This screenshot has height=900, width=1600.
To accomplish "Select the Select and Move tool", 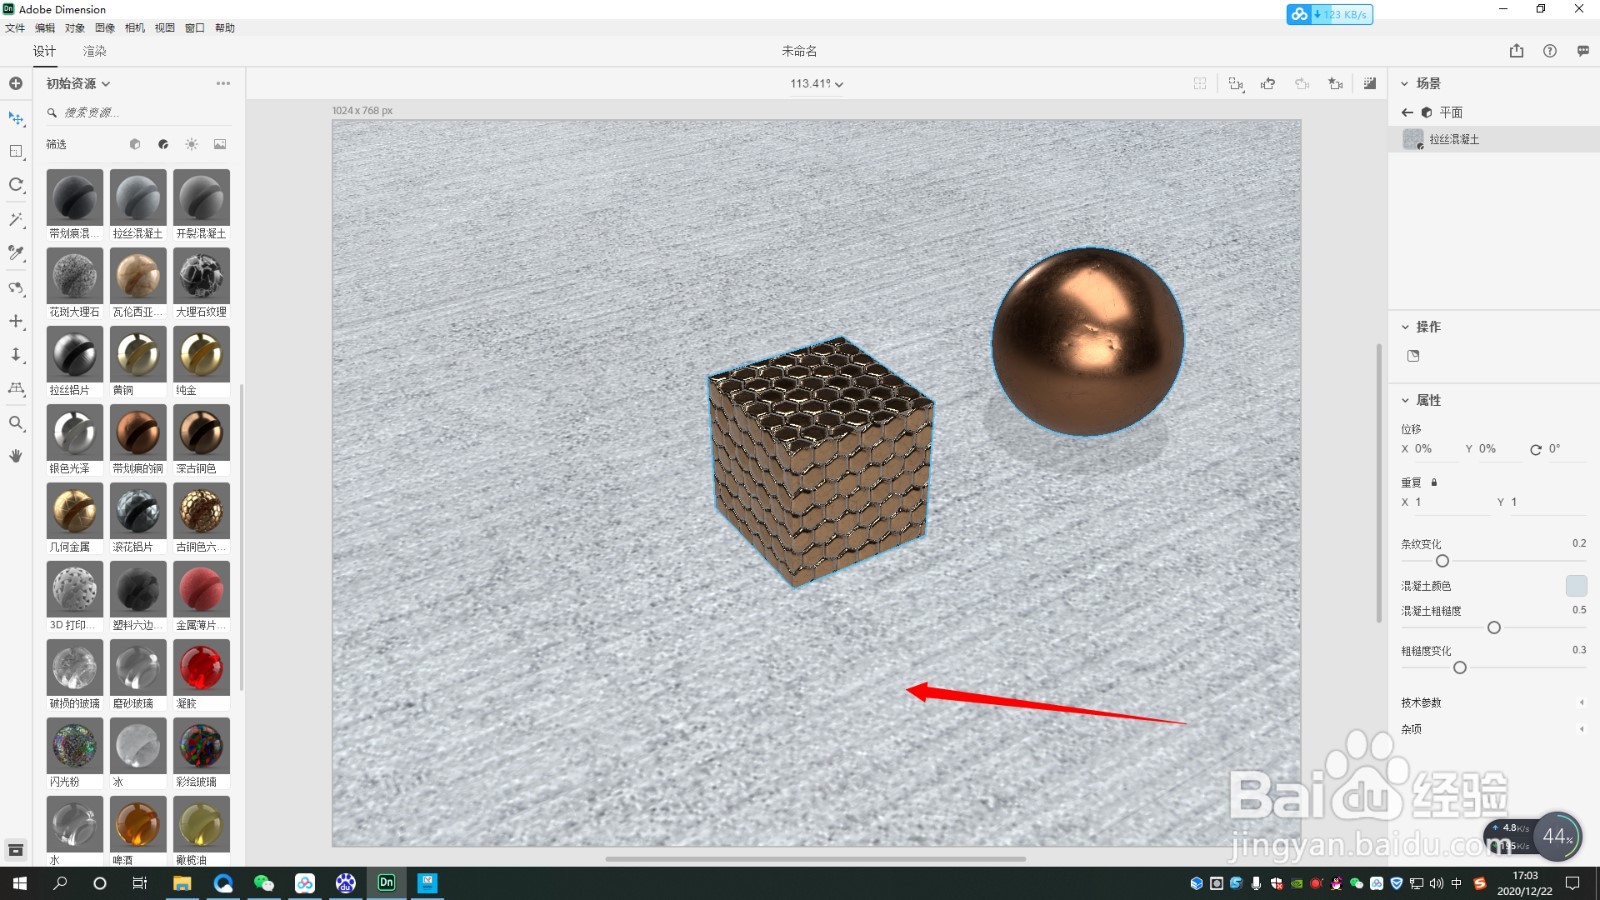I will (16, 118).
